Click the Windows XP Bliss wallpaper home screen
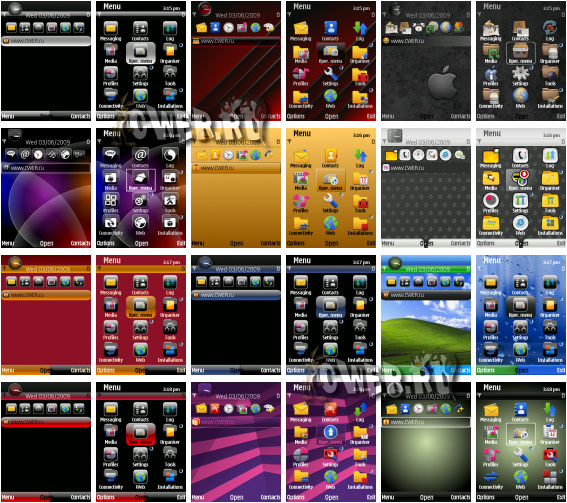Viewport: 567px width, 503px height. (426, 315)
